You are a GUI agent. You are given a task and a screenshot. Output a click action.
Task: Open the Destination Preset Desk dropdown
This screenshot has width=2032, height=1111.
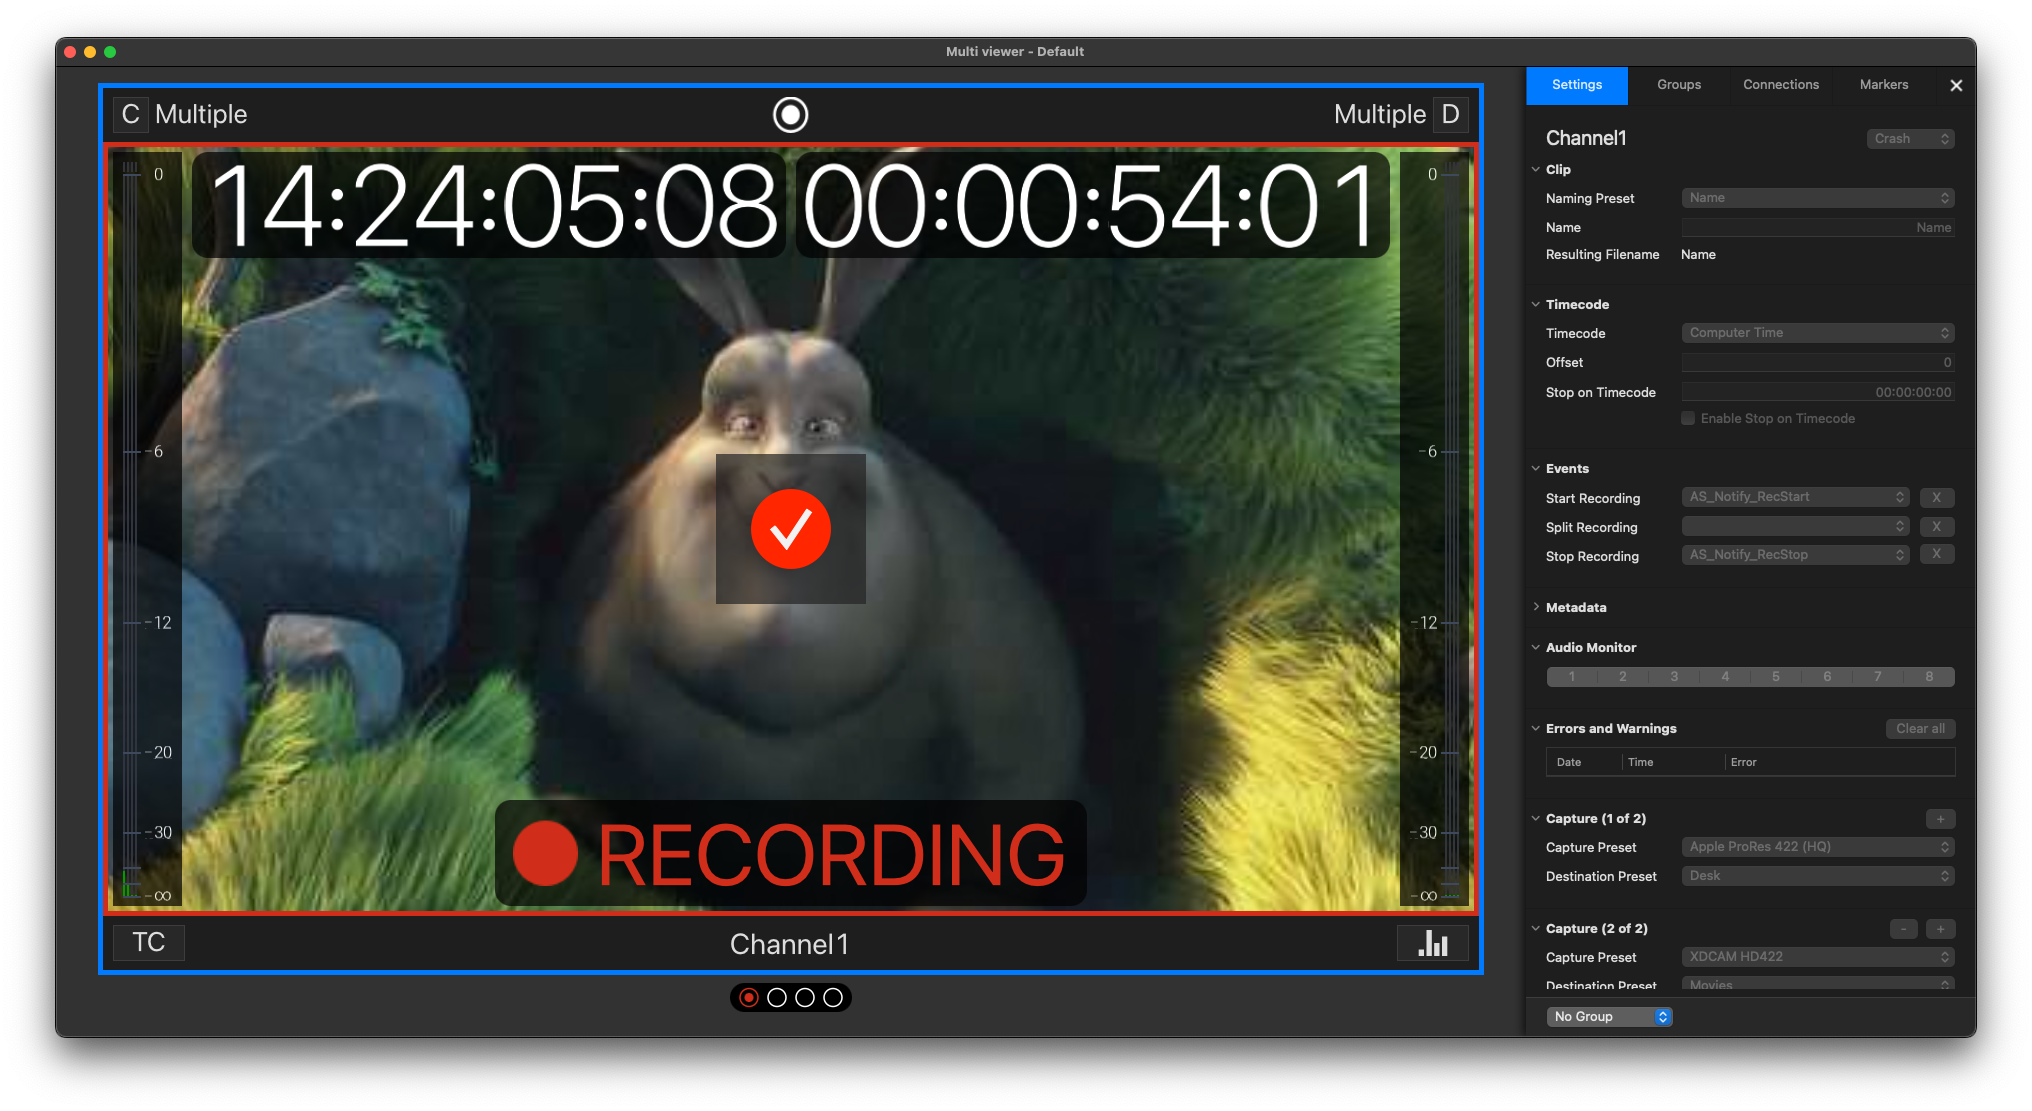click(1817, 876)
